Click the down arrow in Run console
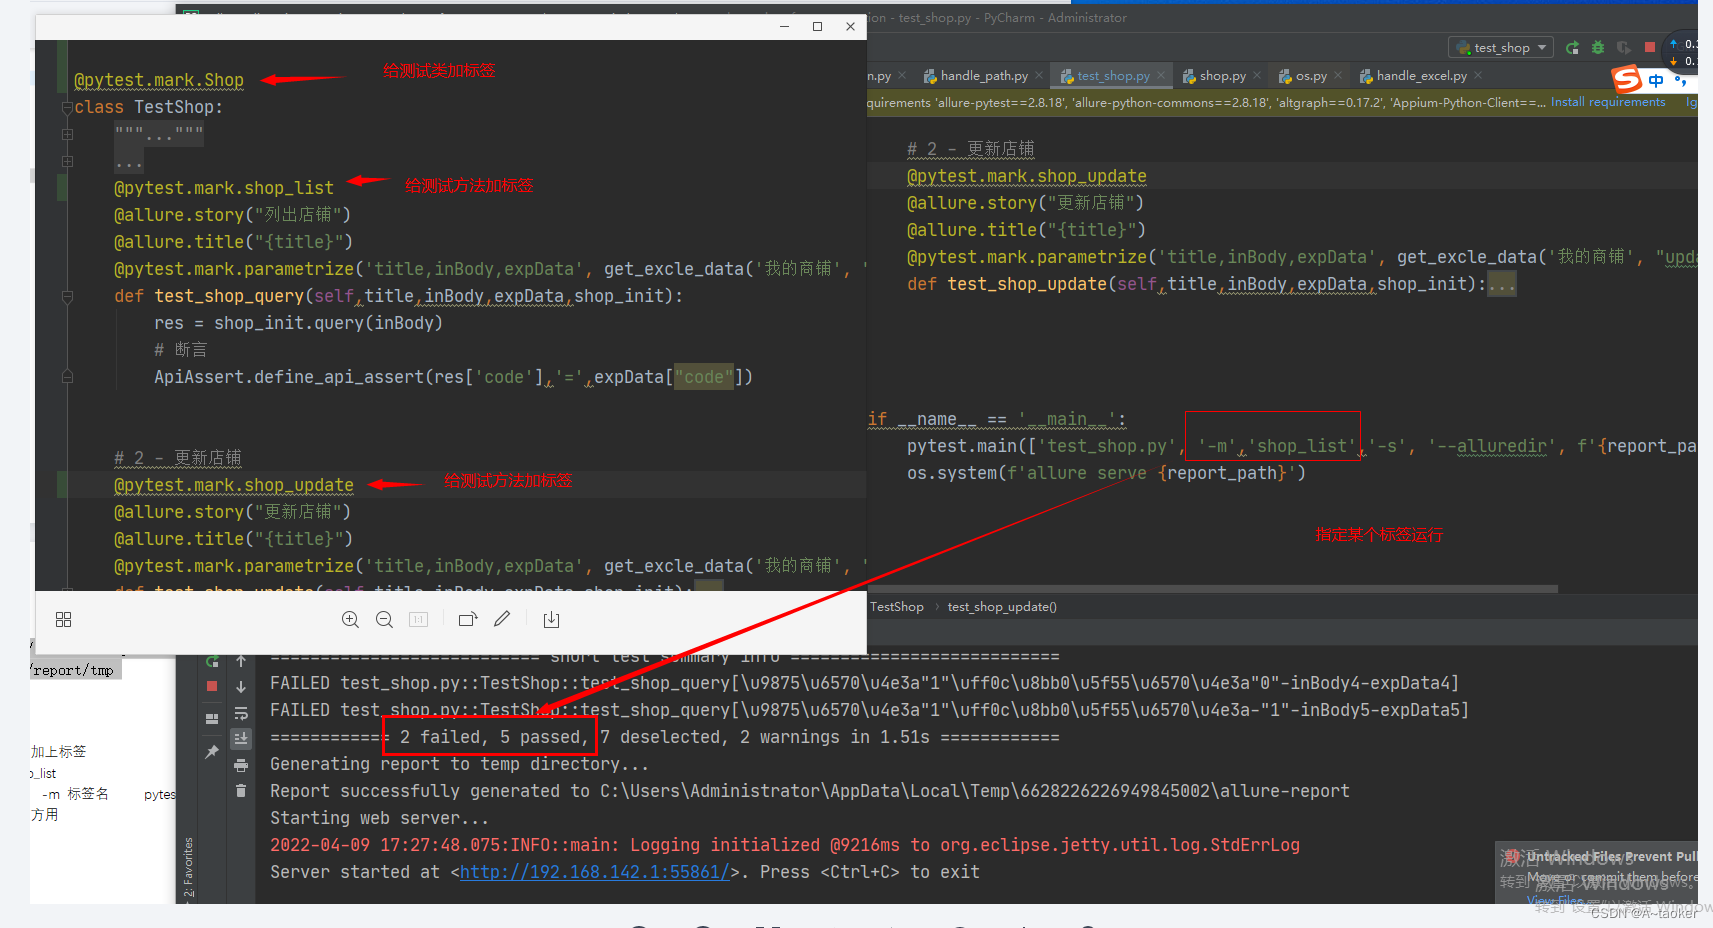 [x=241, y=687]
